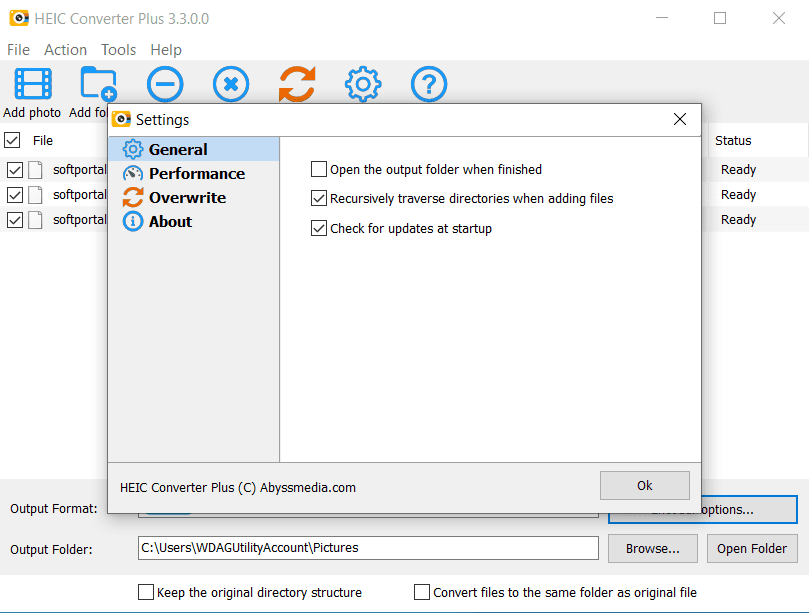Click the third softportal file page icon
The image size is (809, 613).
pos(35,219)
